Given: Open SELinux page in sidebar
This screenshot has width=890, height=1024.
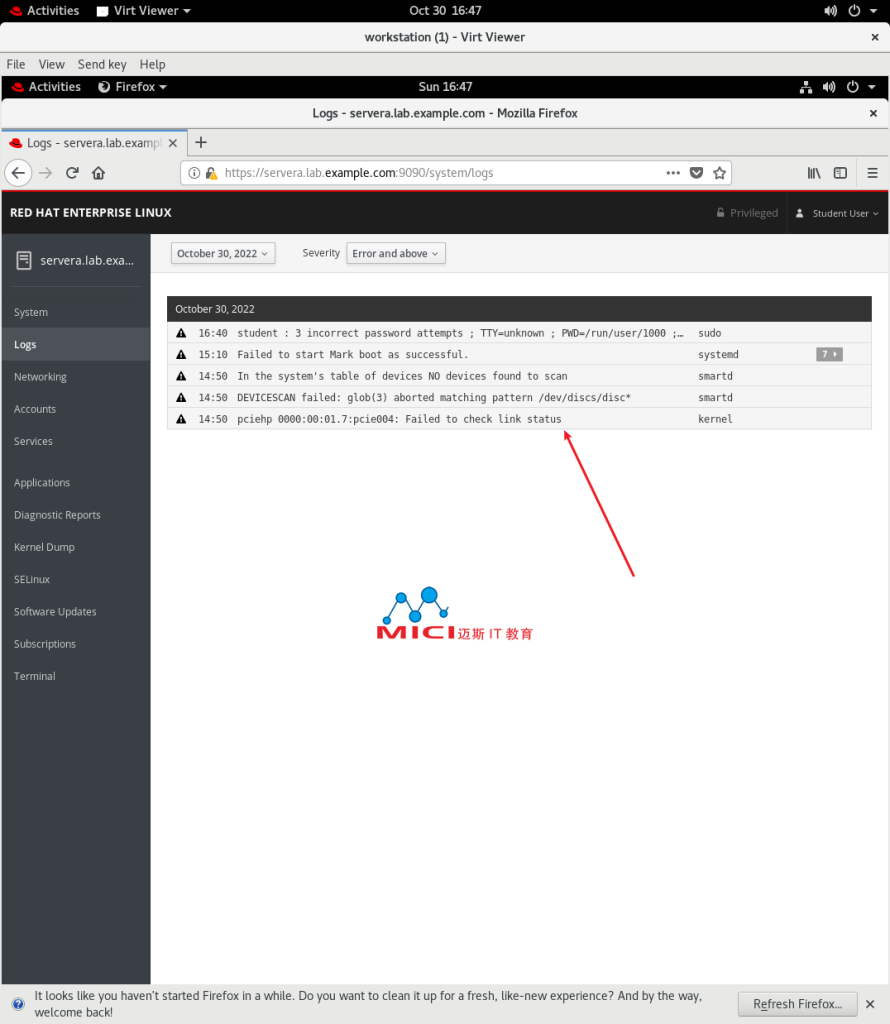Looking at the screenshot, I should (76, 579).
